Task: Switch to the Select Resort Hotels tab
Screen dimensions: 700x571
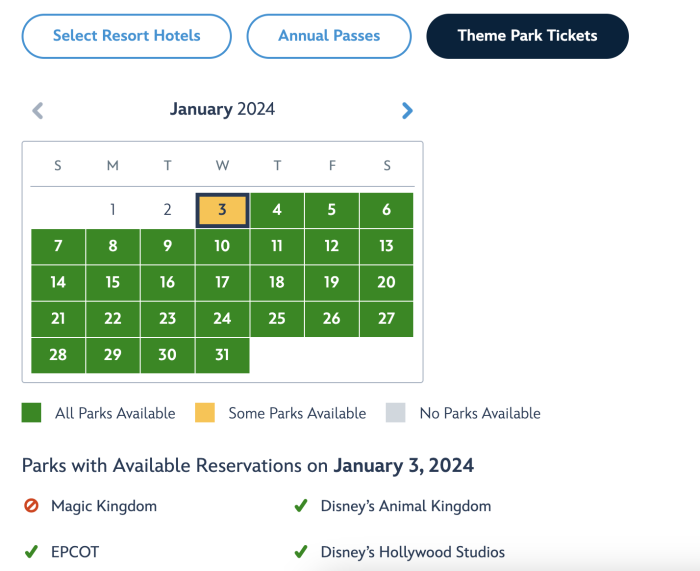Action: coord(126,36)
